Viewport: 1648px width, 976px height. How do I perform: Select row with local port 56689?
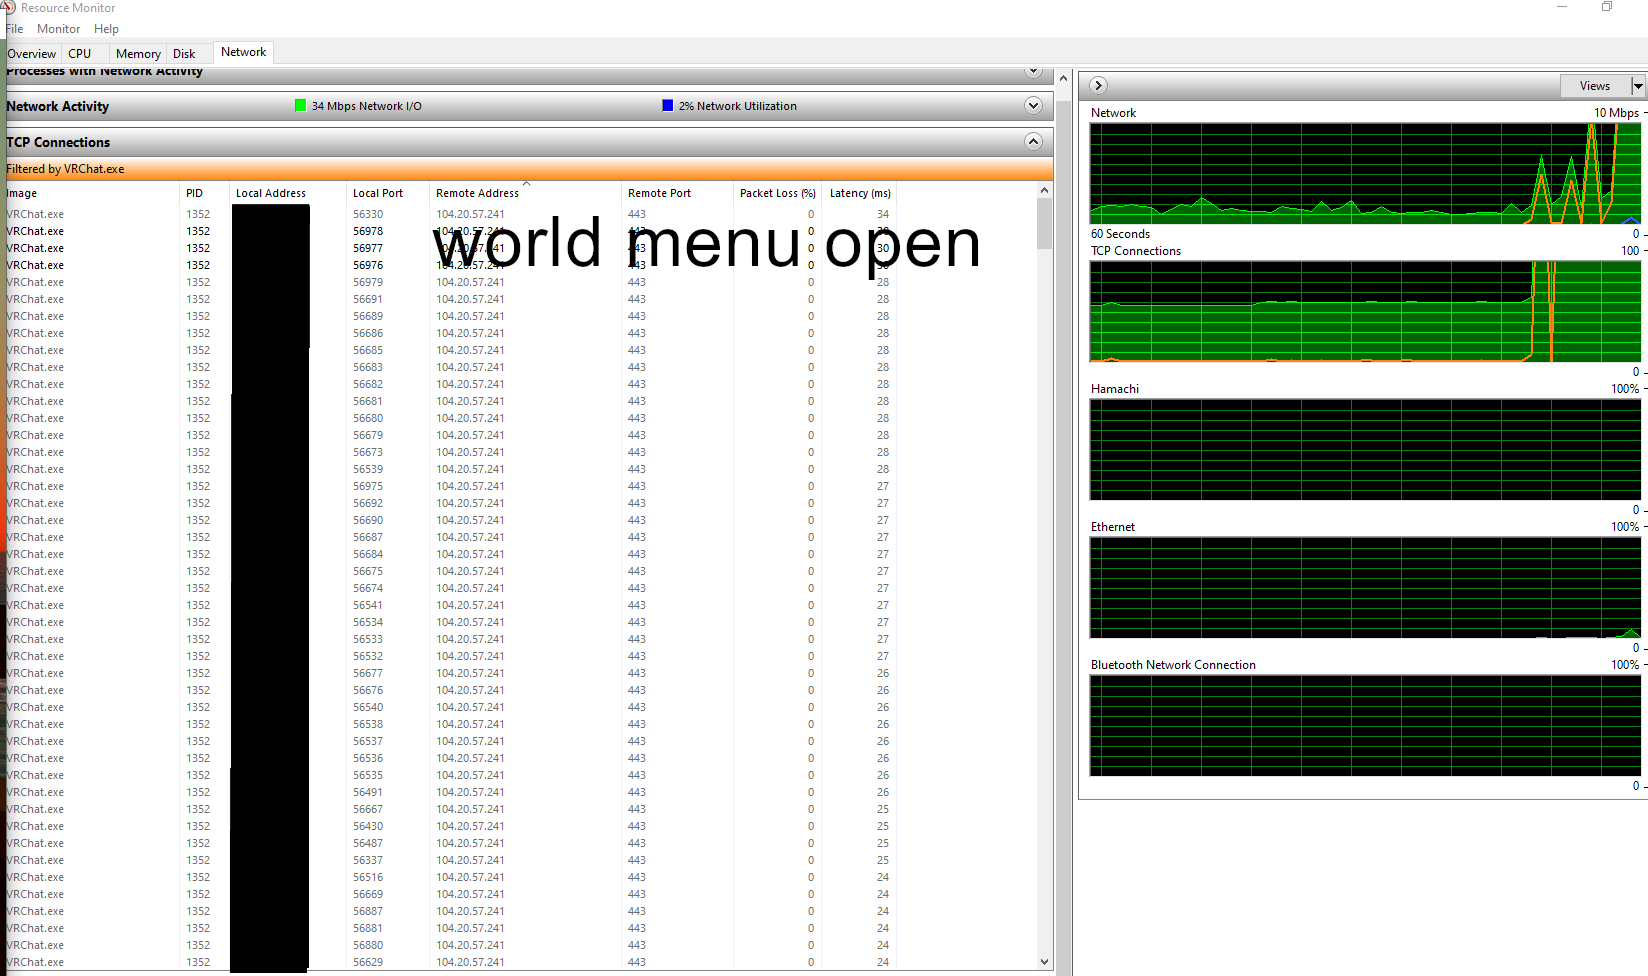click(x=520, y=316)
